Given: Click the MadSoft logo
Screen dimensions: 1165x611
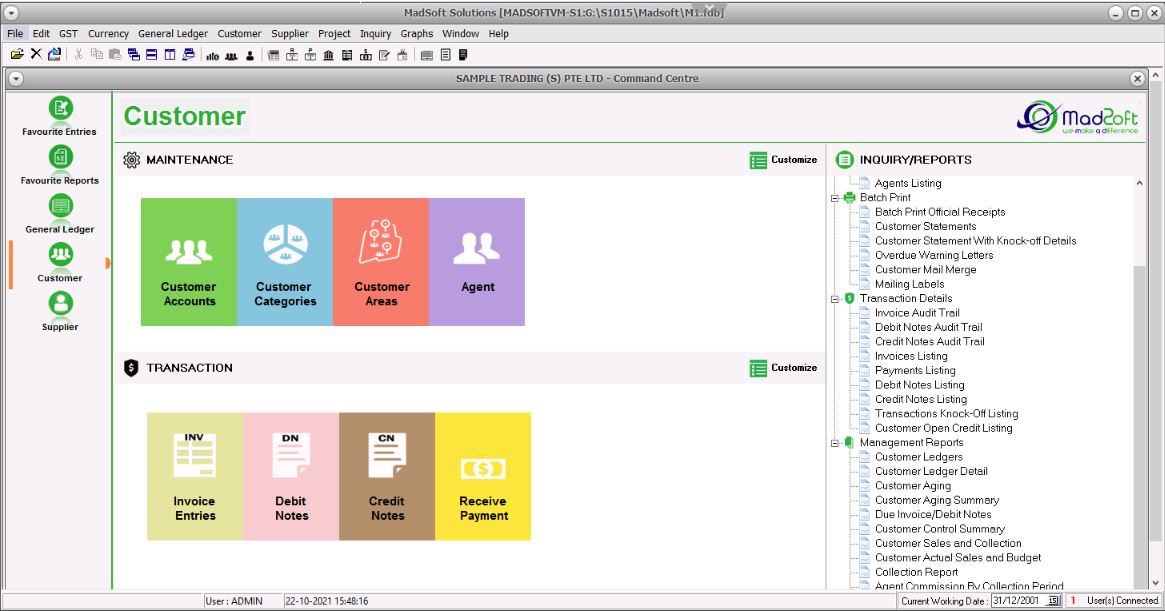Looking at the screenshot, I should click(x=1077, y=117).
